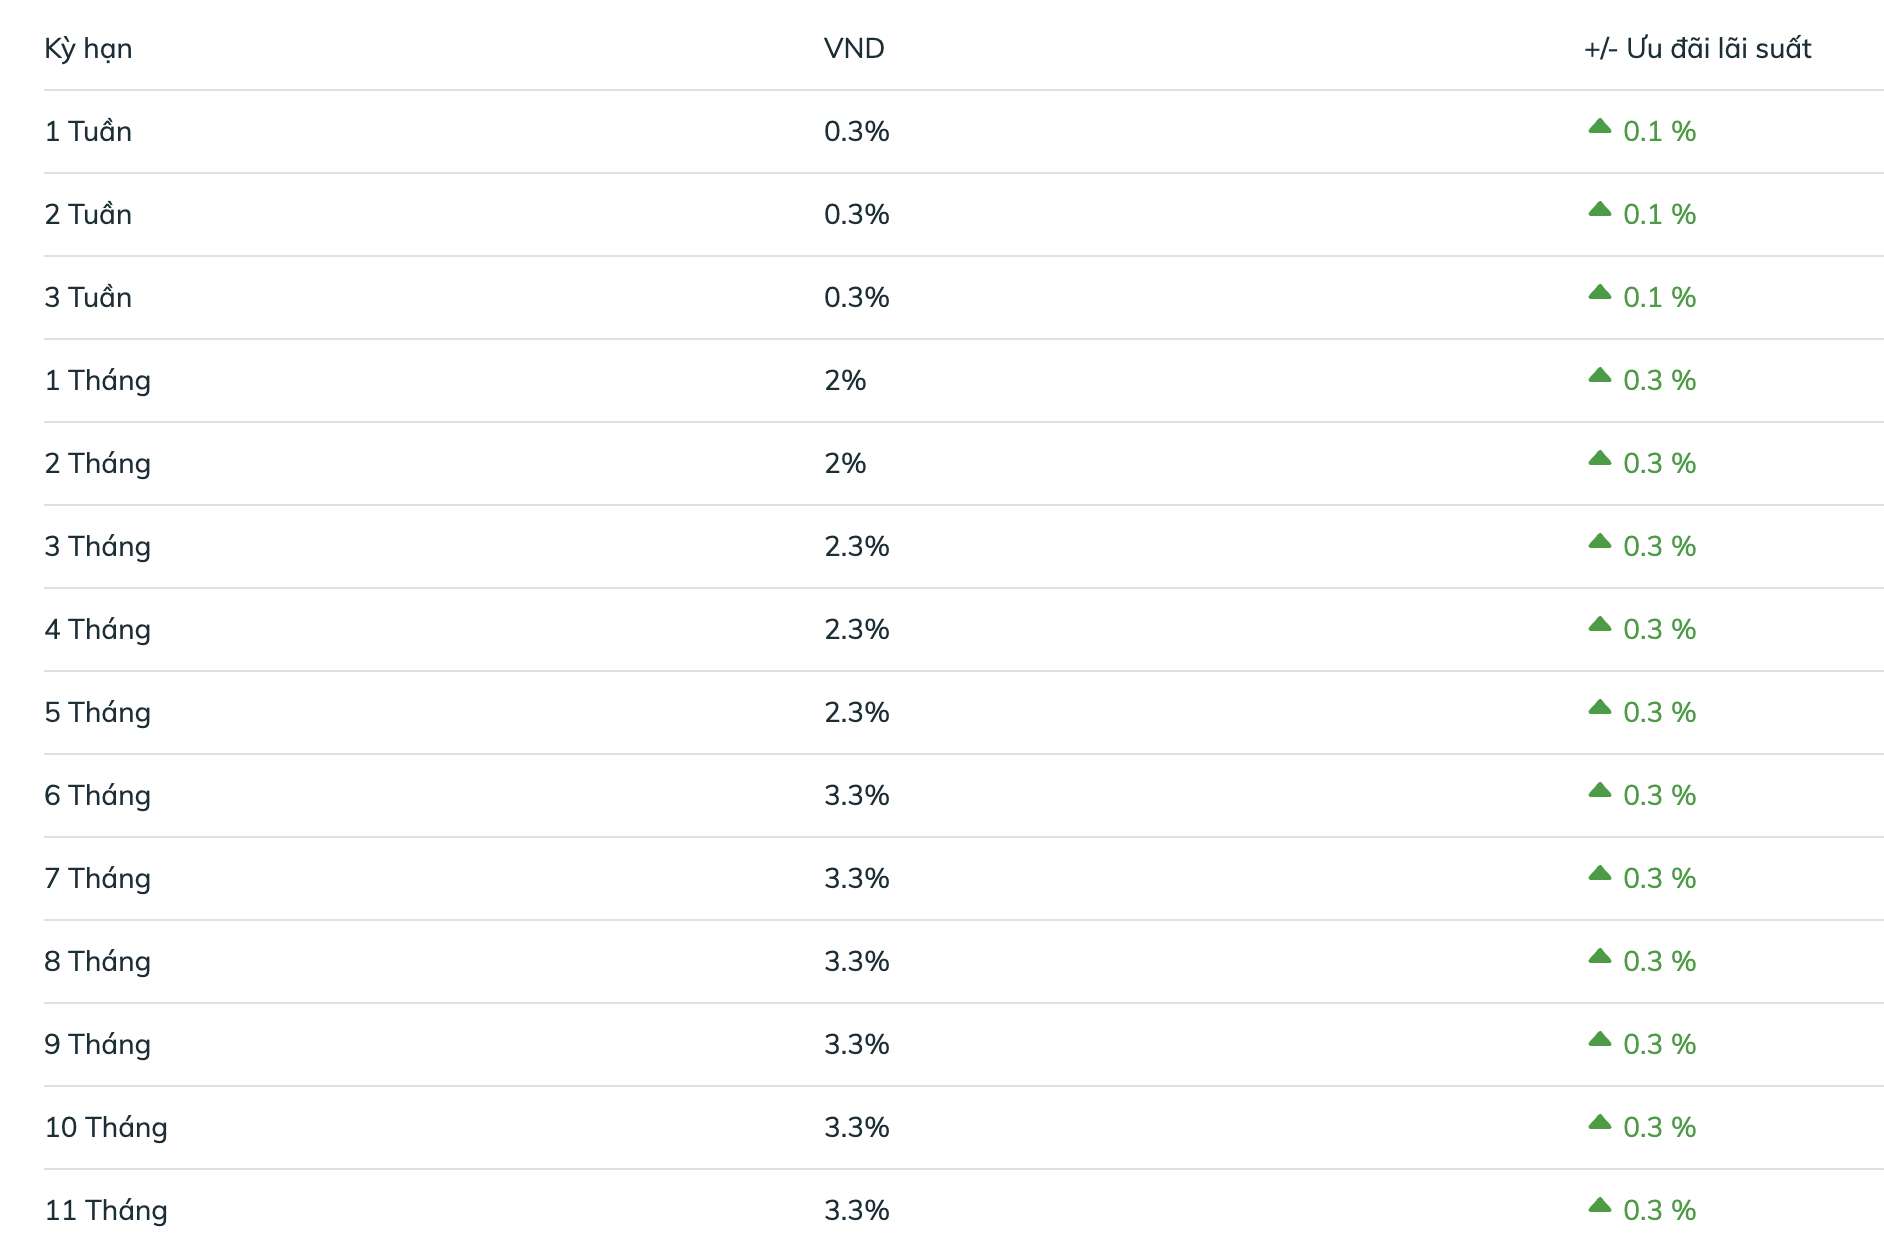This screenshot has width=1884, height=1242.
Task: Click the Kỳ hạn column header
Action: 88,49
